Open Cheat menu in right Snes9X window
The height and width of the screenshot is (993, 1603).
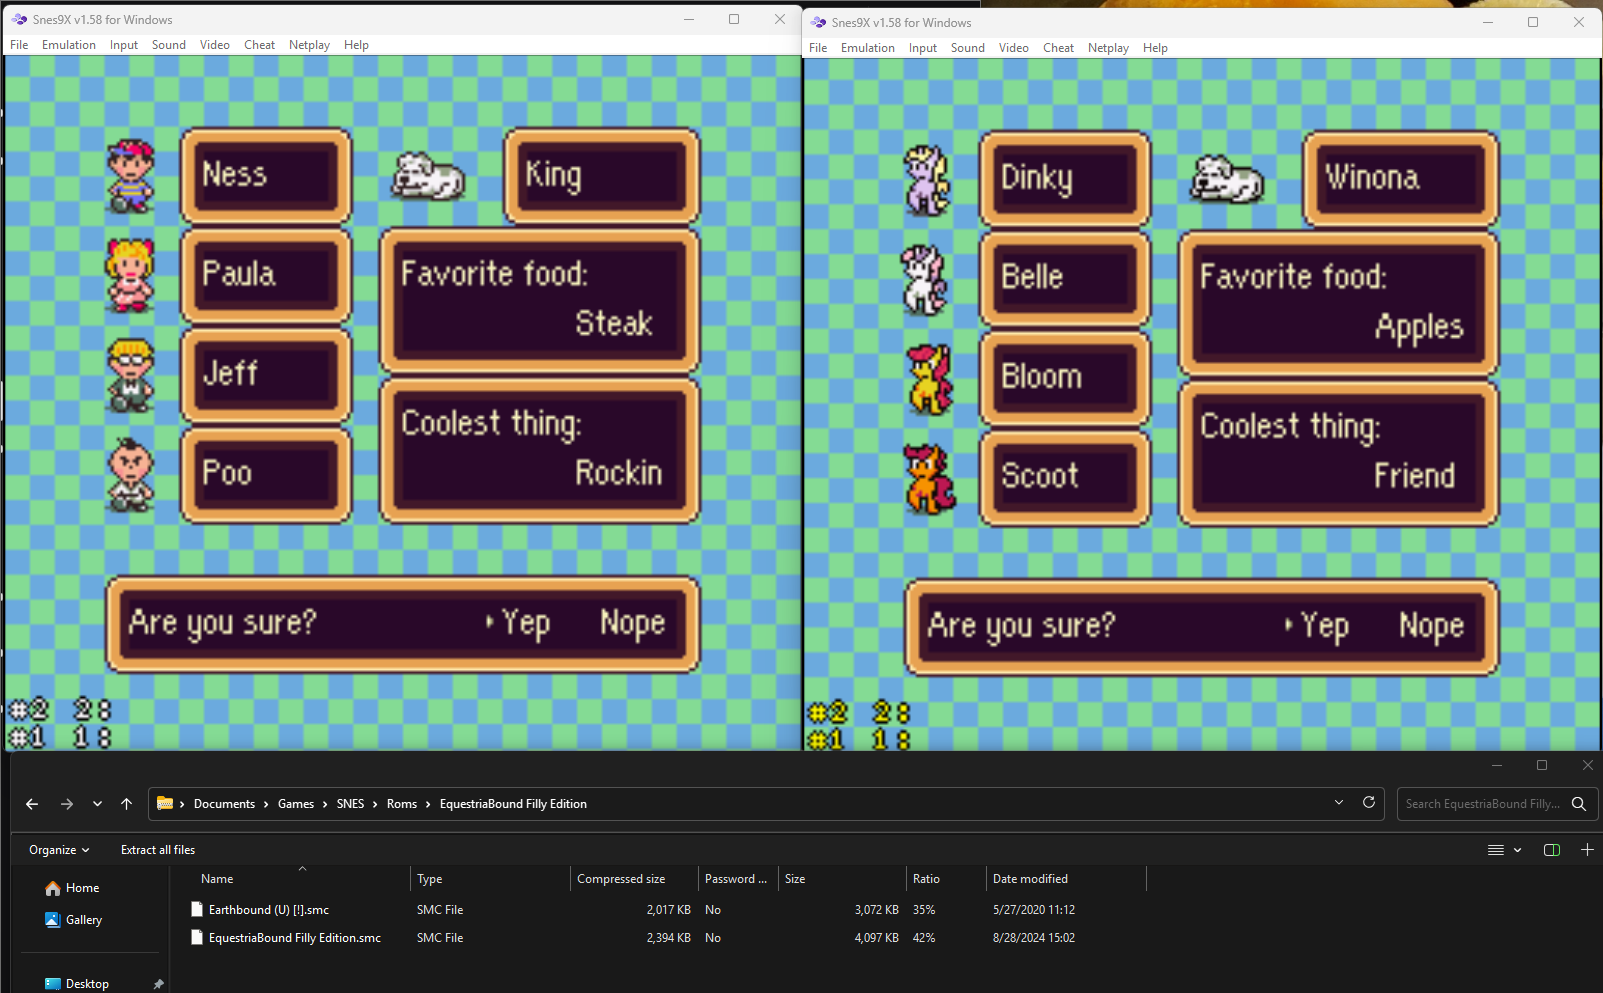coord(1058,48)
